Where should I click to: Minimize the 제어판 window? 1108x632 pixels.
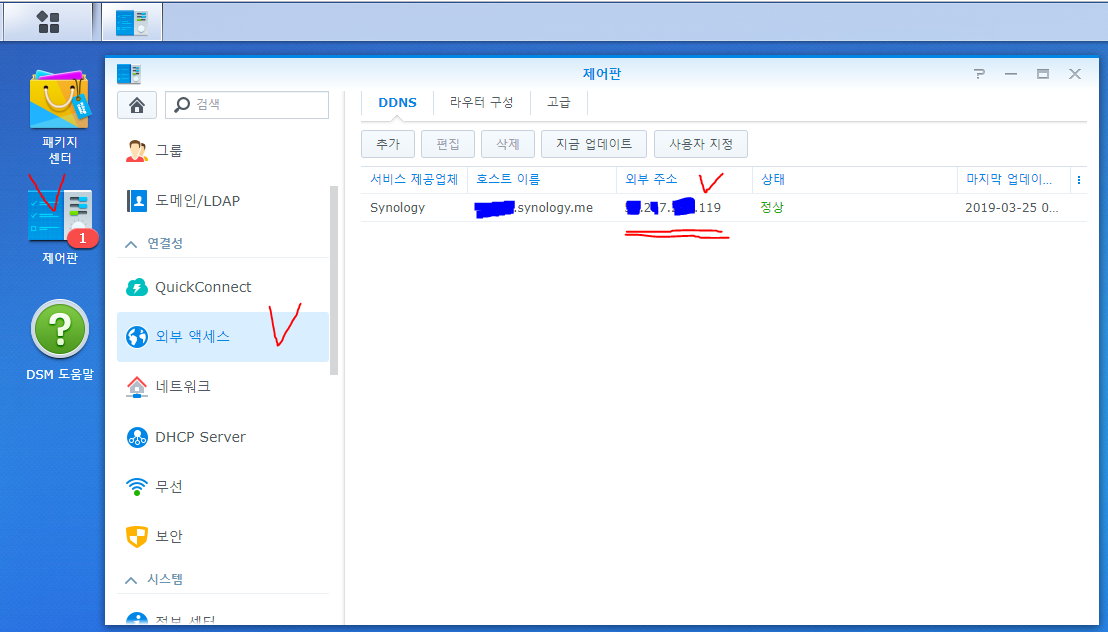(x=1011, y=74)
